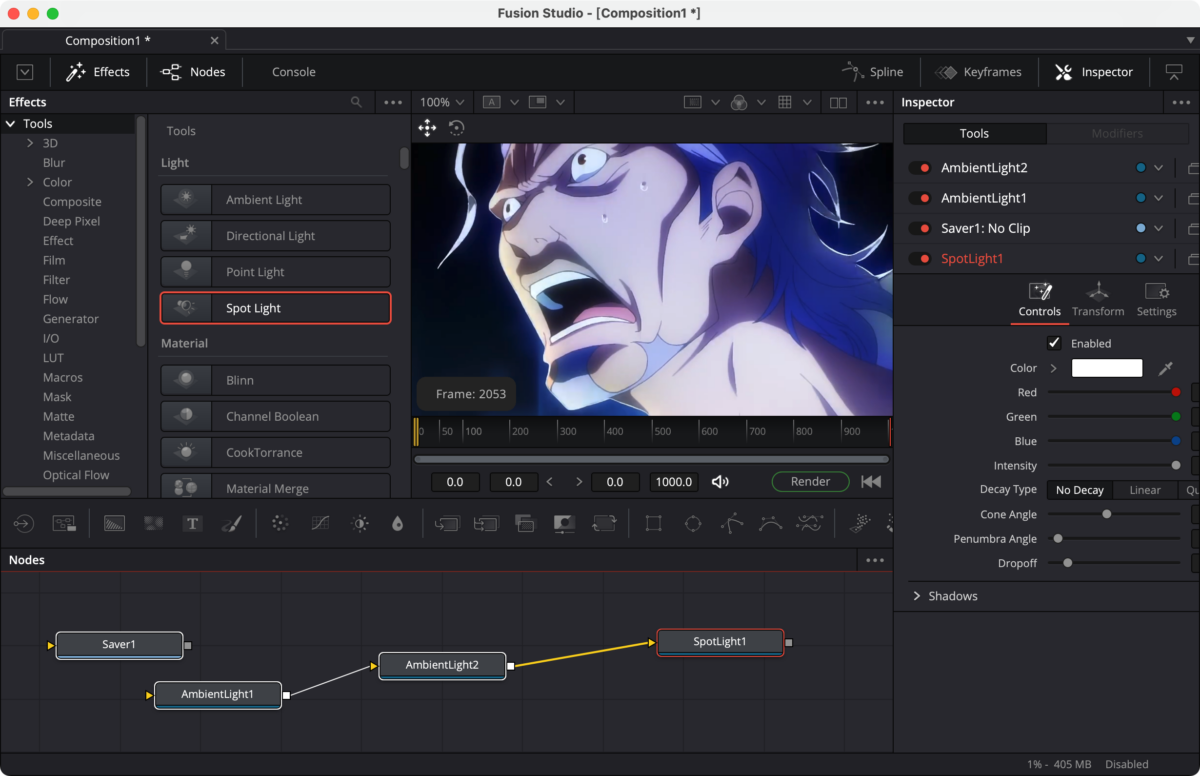The image size is (1200, 776).
Task: Click the reset rotation viewer icon
Action: (456, 127)
